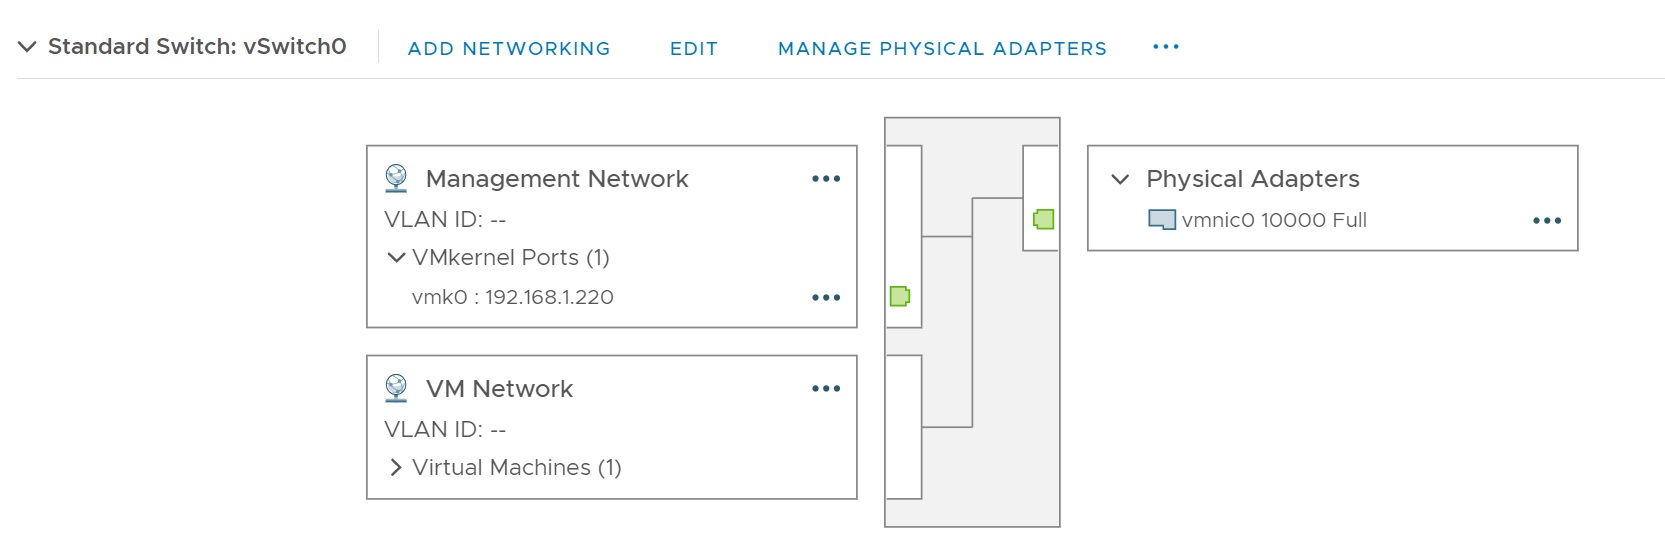Expand the Virtual Machines list
Image resolution: width=1665 pixels, height=558 pixels.
[x=396, y=467]
